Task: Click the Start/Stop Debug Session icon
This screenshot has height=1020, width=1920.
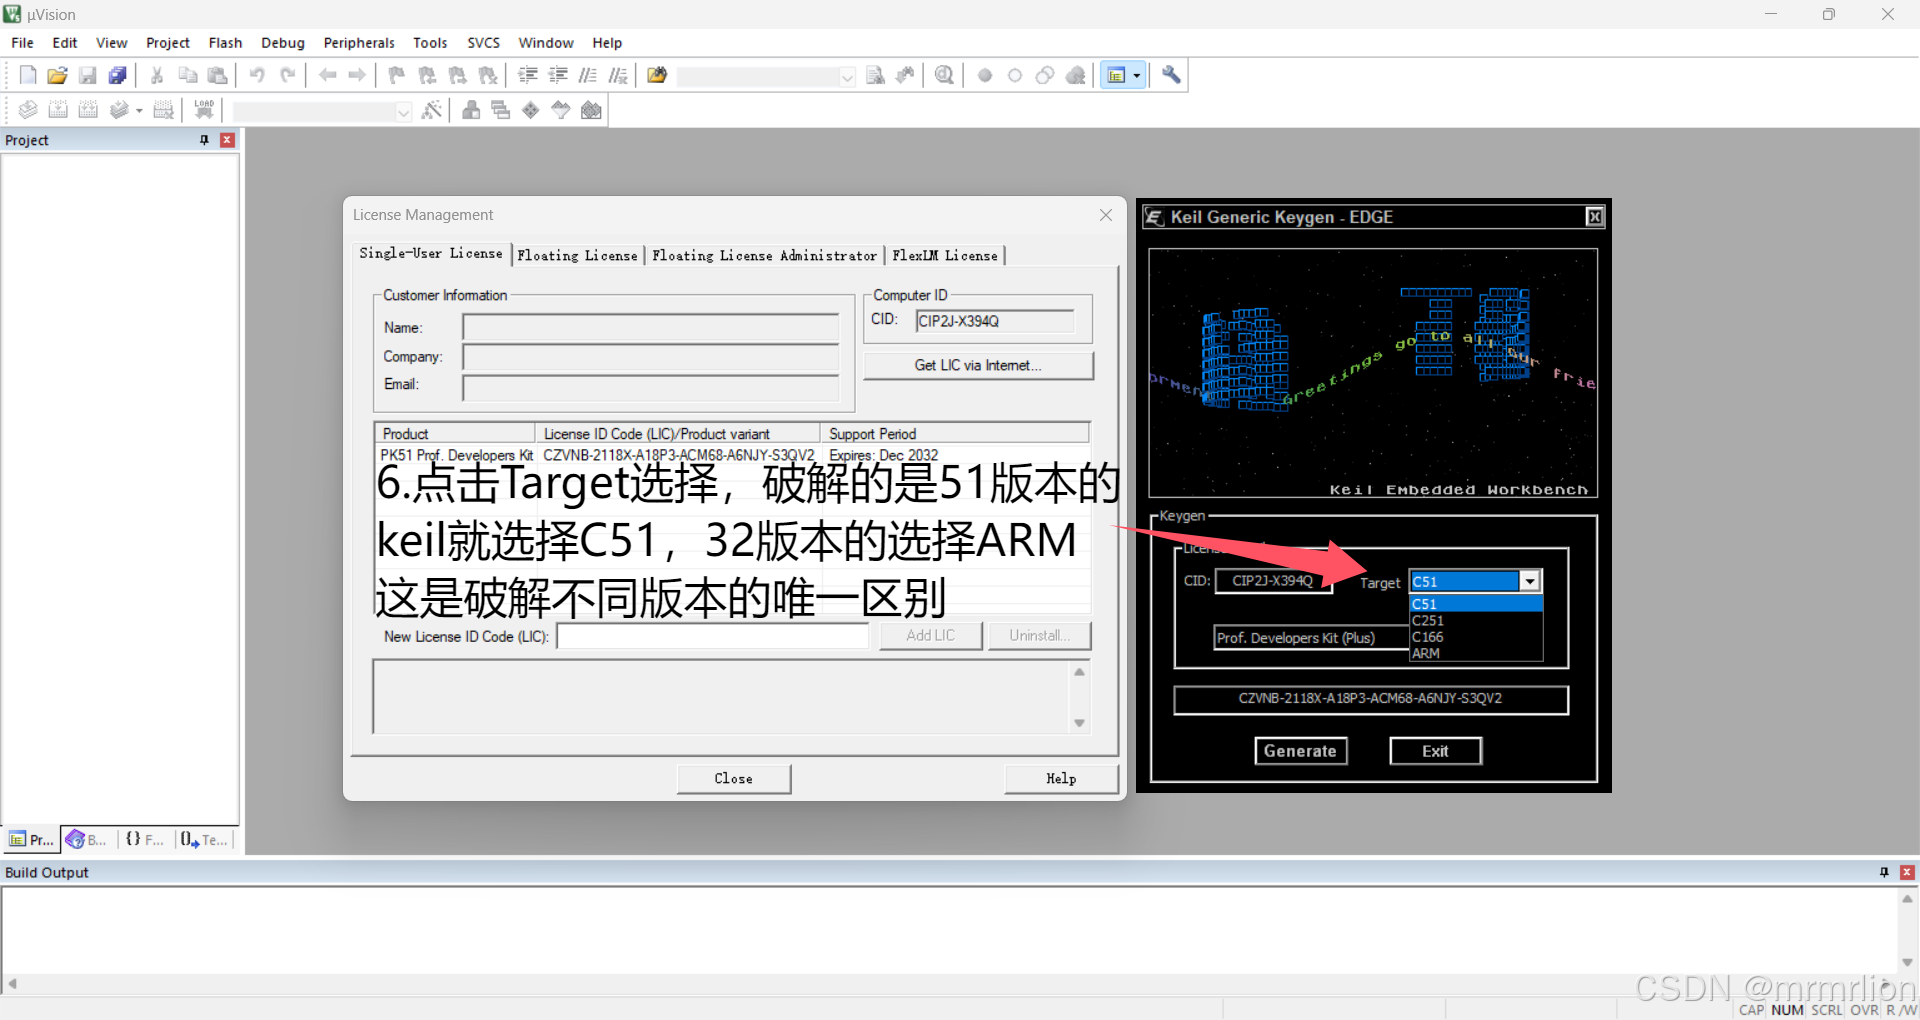Action: tap(944, 75)
